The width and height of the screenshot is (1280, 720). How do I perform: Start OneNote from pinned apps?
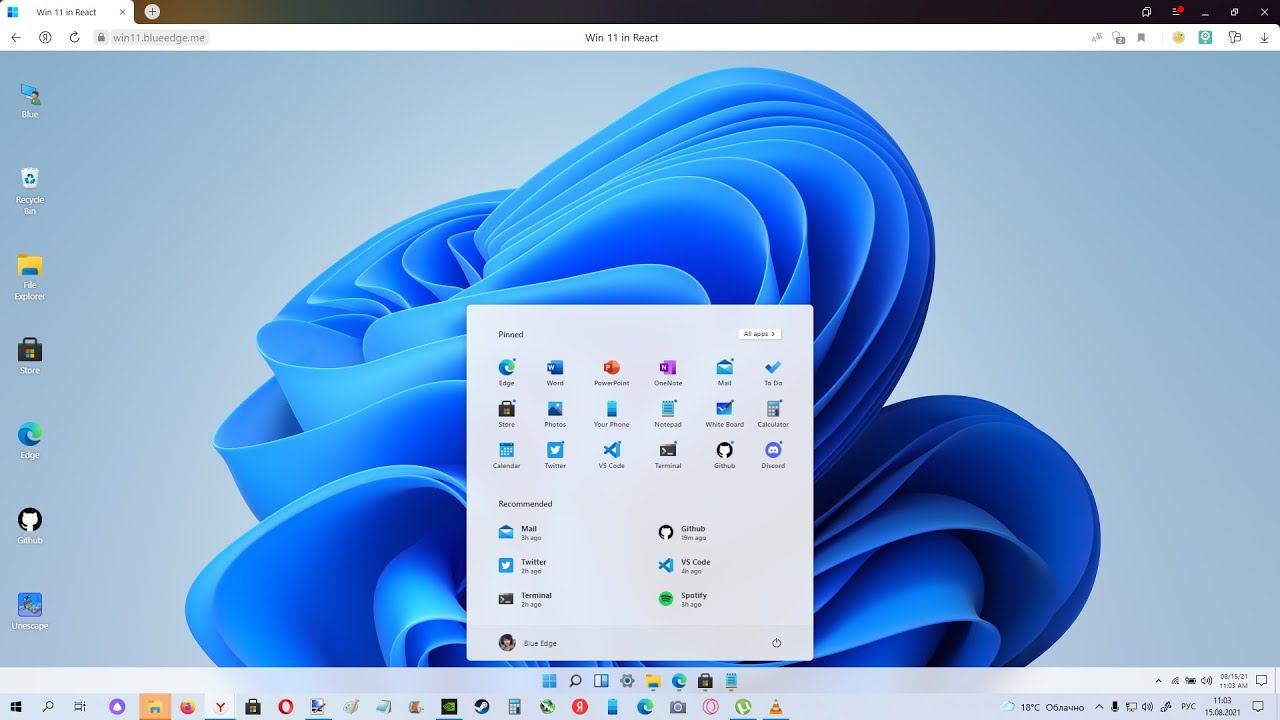click(668, 372)
